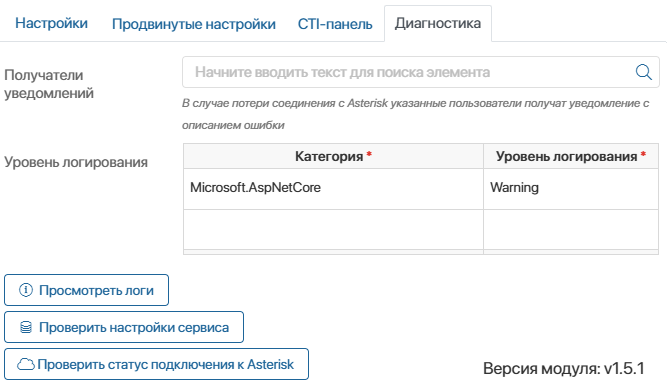Click database icon in Проверить настройки сервиса
Image resolution: width=667 pixels, height=387 pixels.
(x=26, y=327)
